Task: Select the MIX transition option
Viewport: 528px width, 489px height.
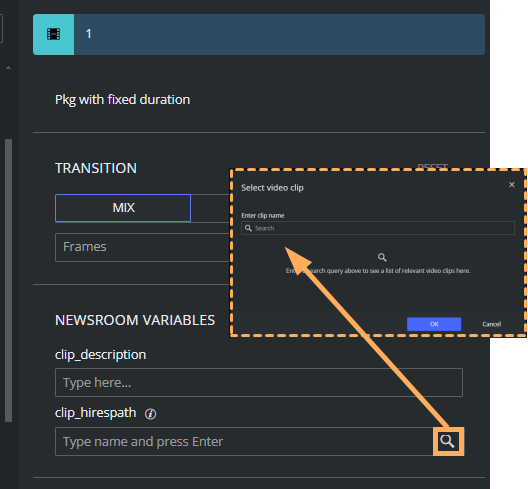Action: [123, 208]
